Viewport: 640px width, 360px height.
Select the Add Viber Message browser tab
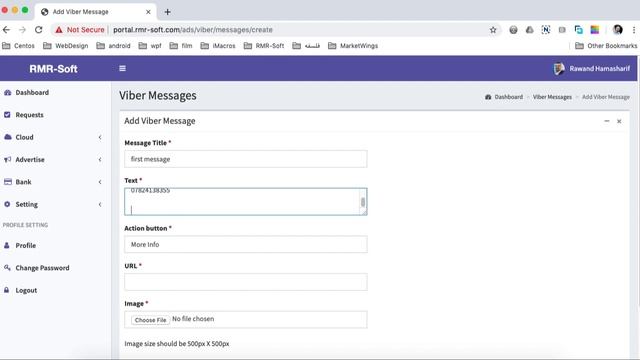coord(96,12)
